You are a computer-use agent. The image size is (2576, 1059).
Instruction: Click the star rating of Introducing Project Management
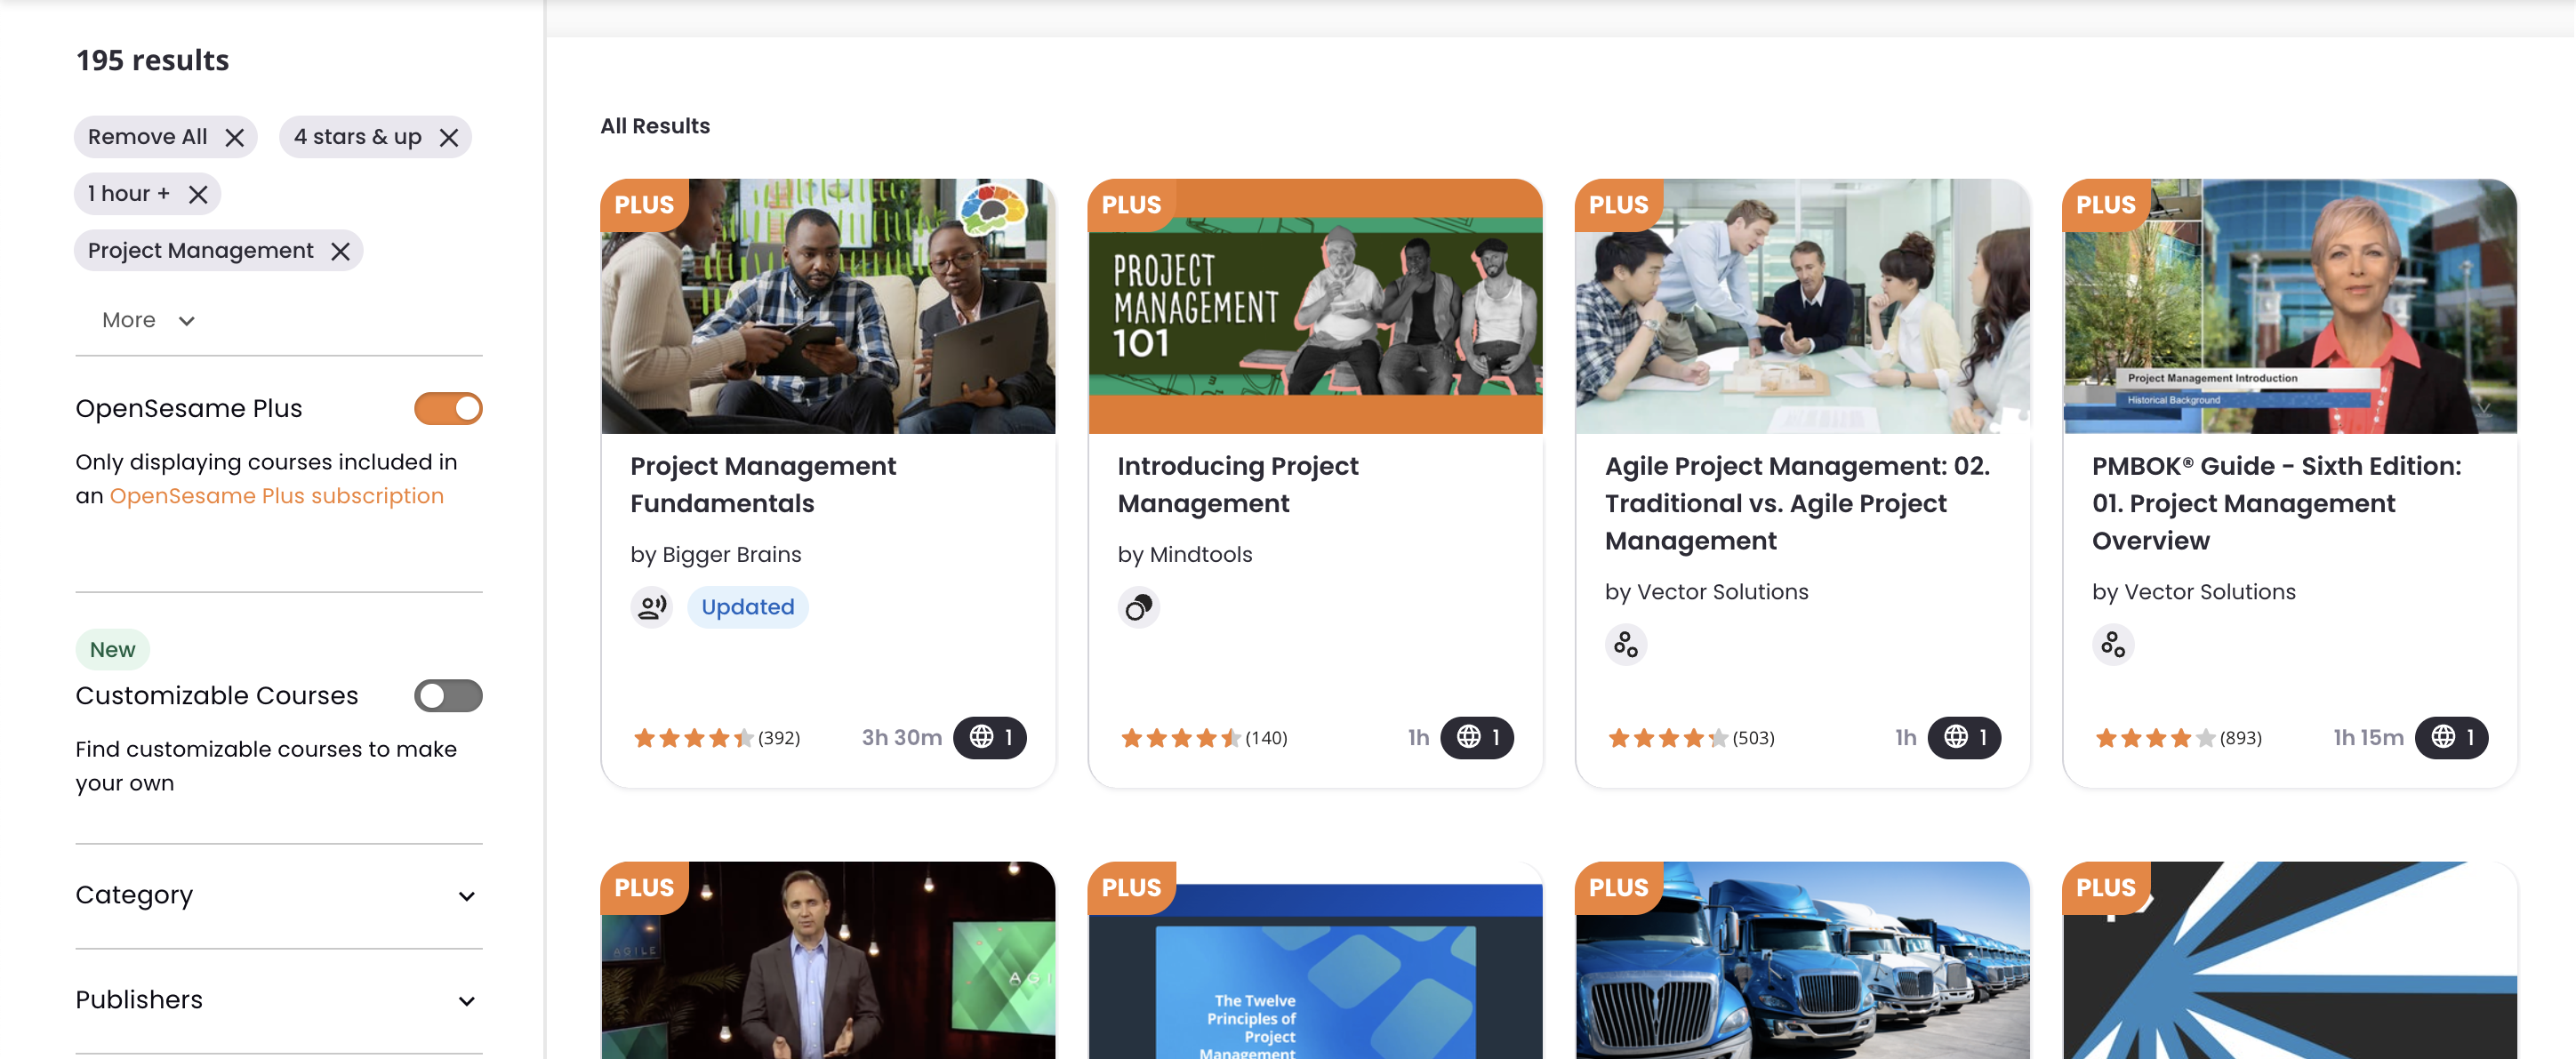coord(1180,739)
